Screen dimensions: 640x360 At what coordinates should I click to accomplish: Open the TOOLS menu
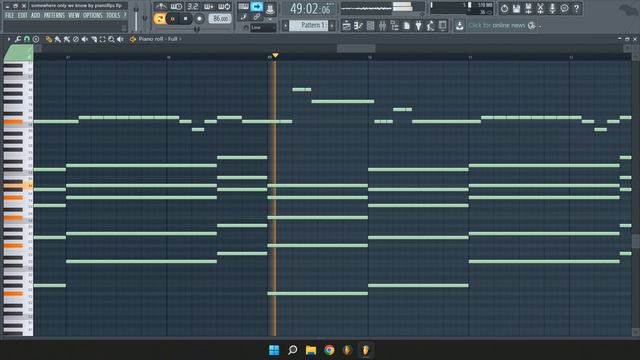(x=113, y=16)
